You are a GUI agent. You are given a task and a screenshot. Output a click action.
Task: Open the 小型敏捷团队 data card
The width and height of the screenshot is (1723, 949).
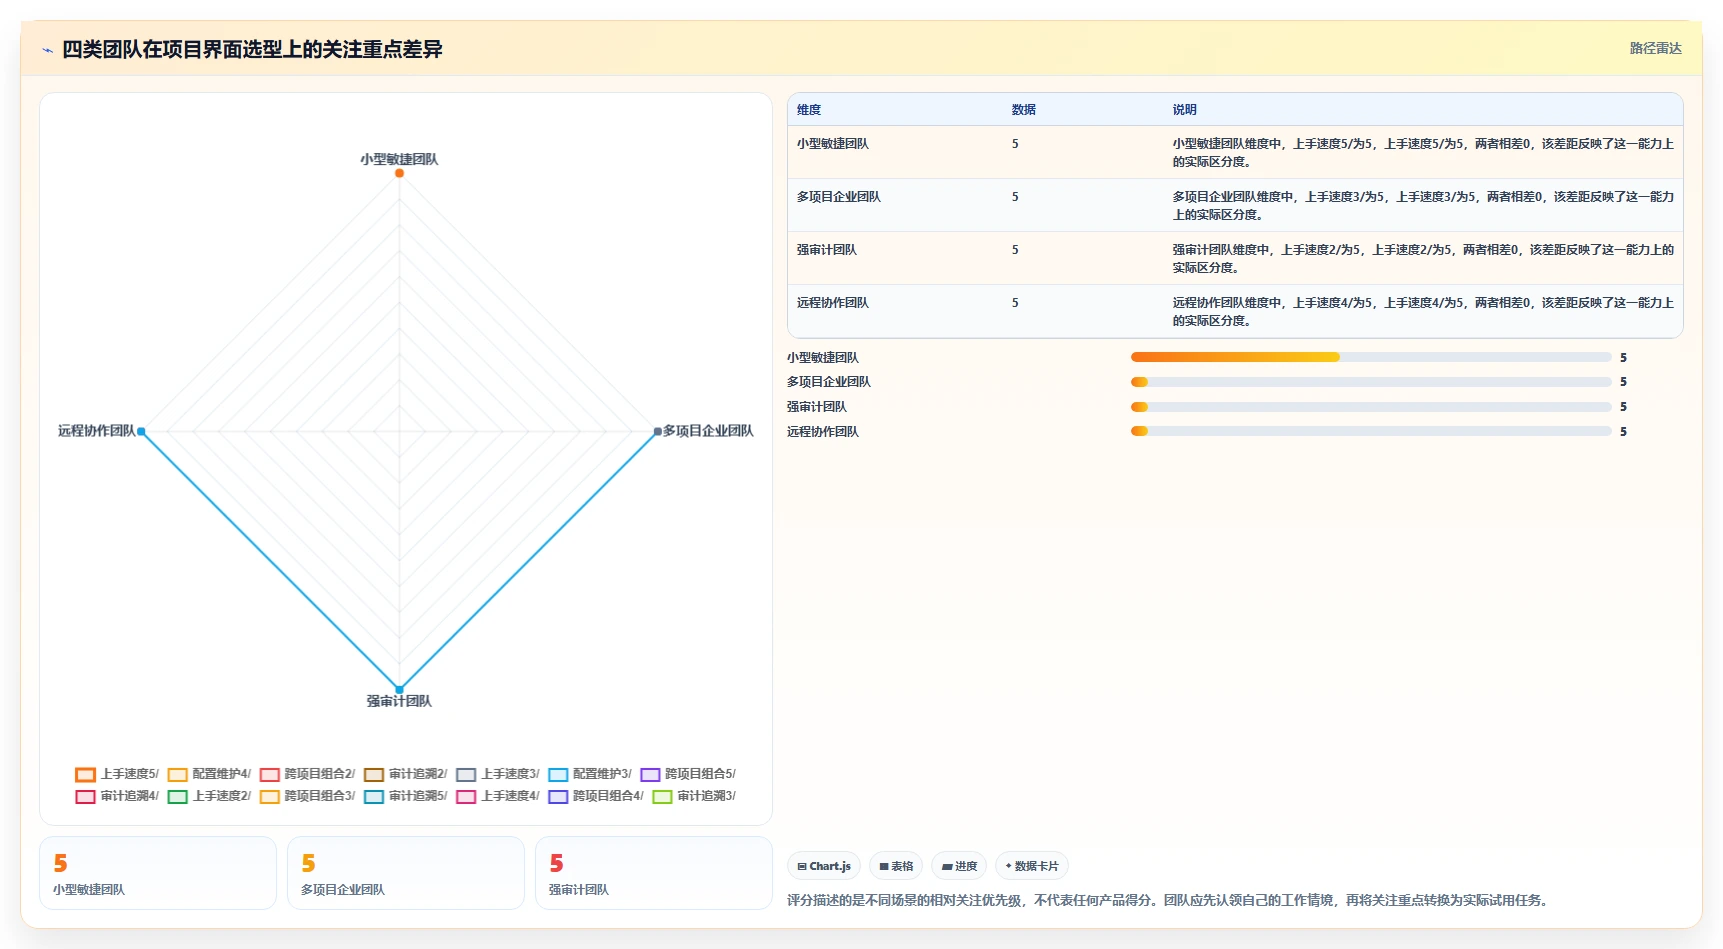click(158, 873)
